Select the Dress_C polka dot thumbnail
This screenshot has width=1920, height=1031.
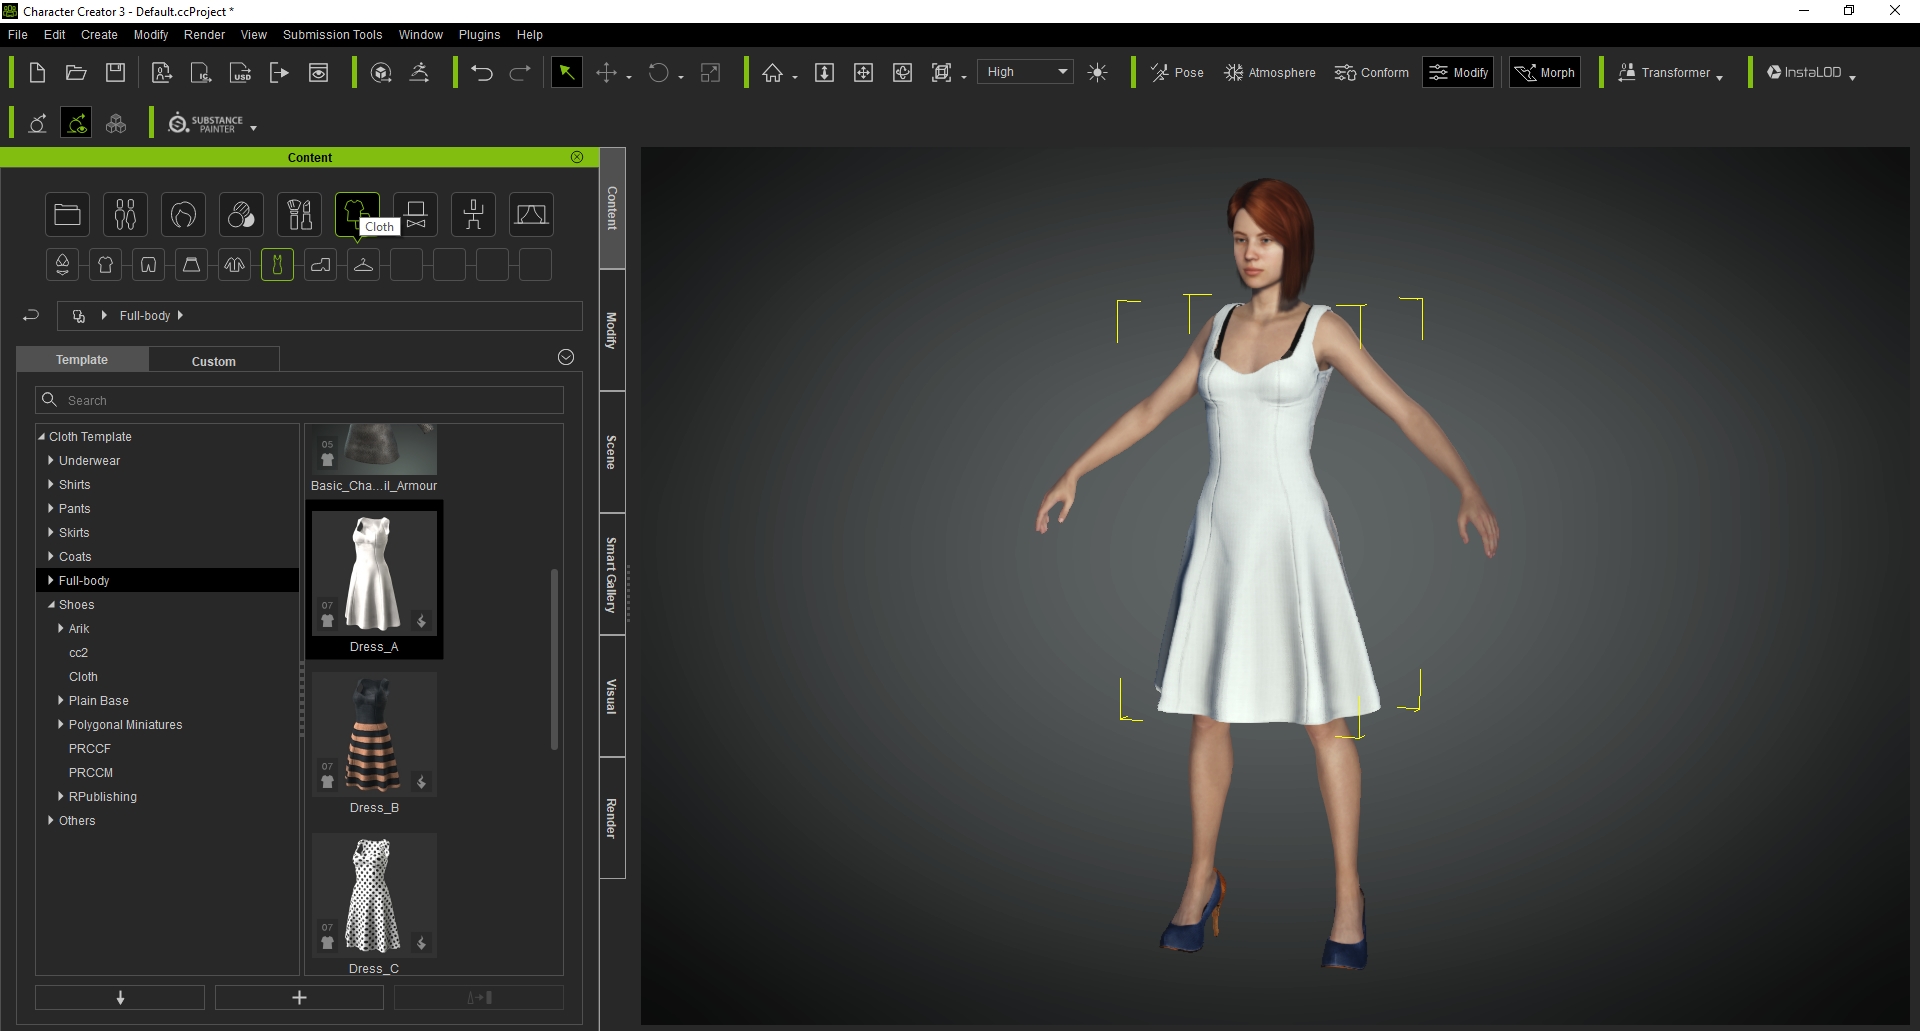tap(374, 896)
